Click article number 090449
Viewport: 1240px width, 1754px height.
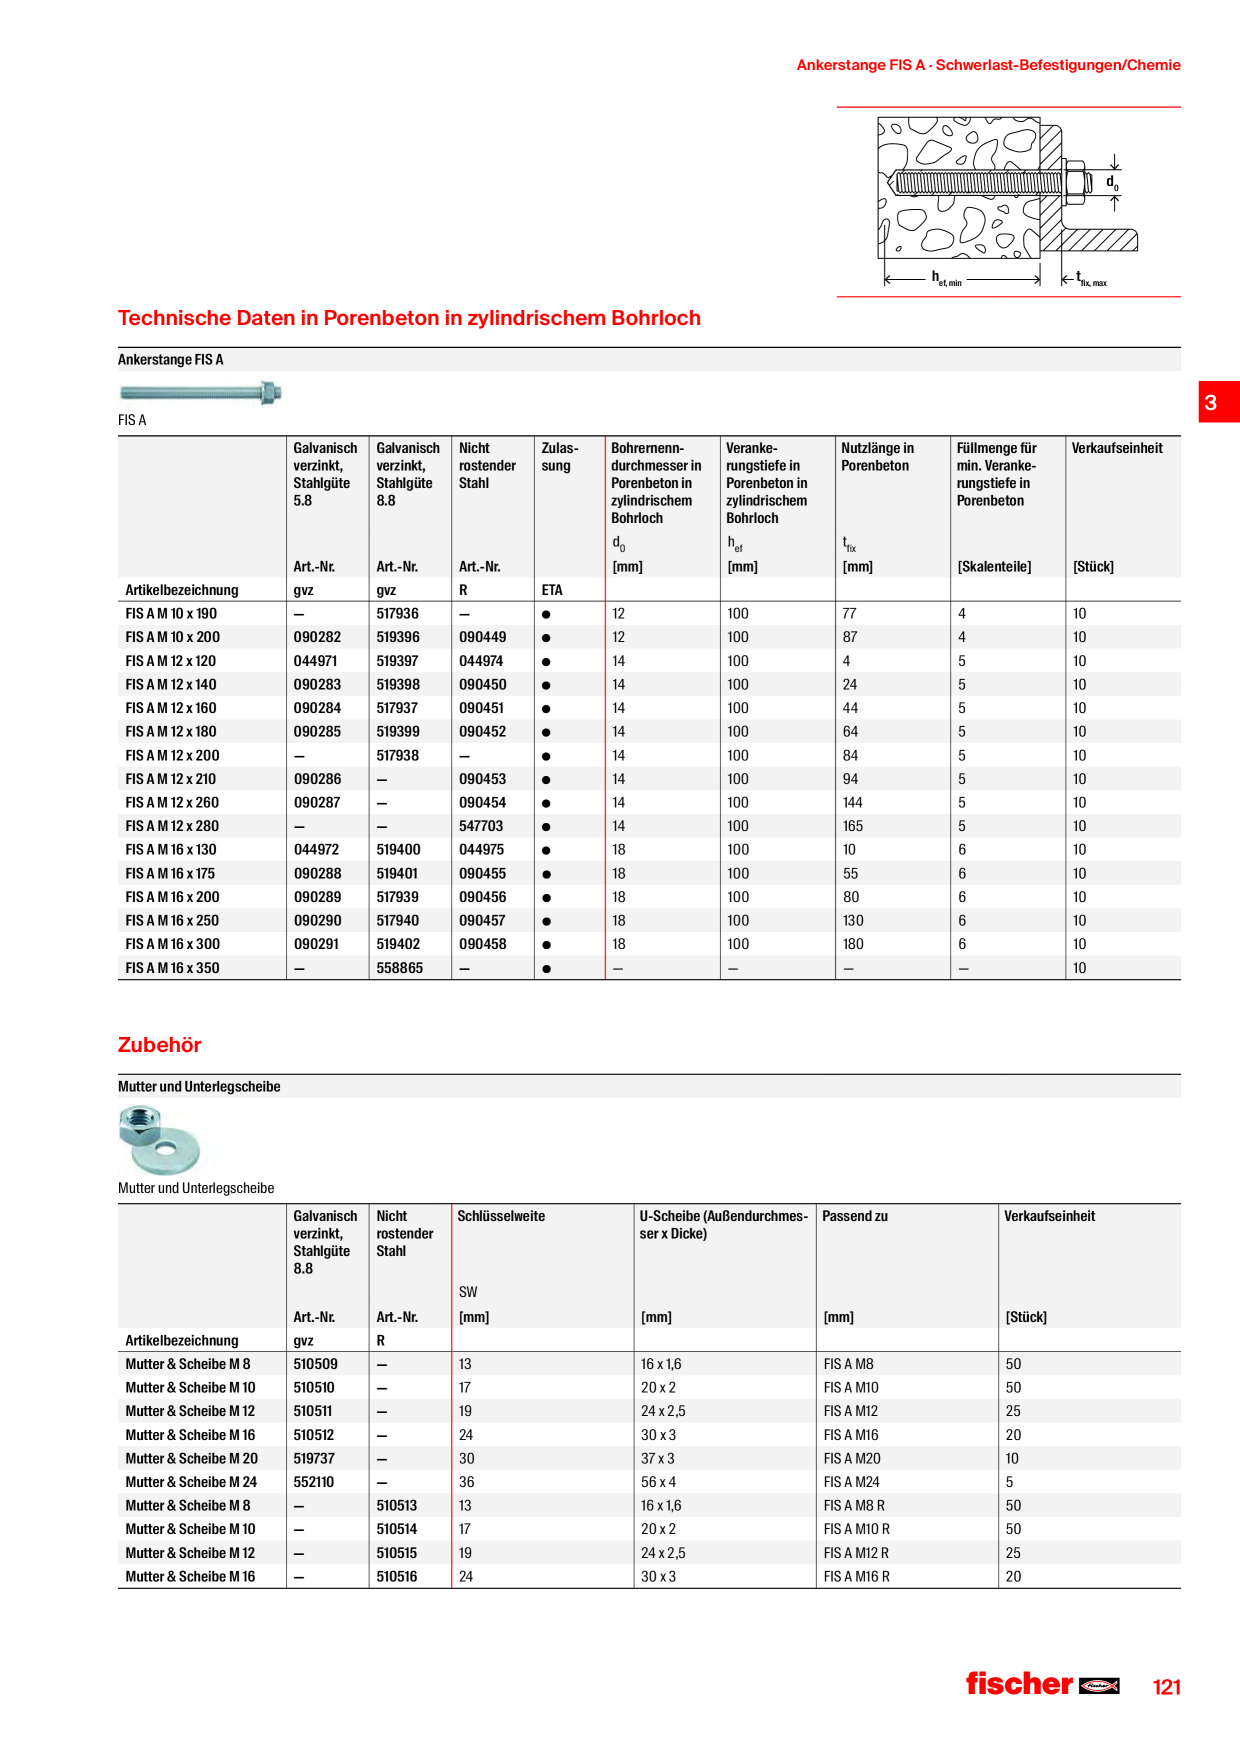[482, 637]
